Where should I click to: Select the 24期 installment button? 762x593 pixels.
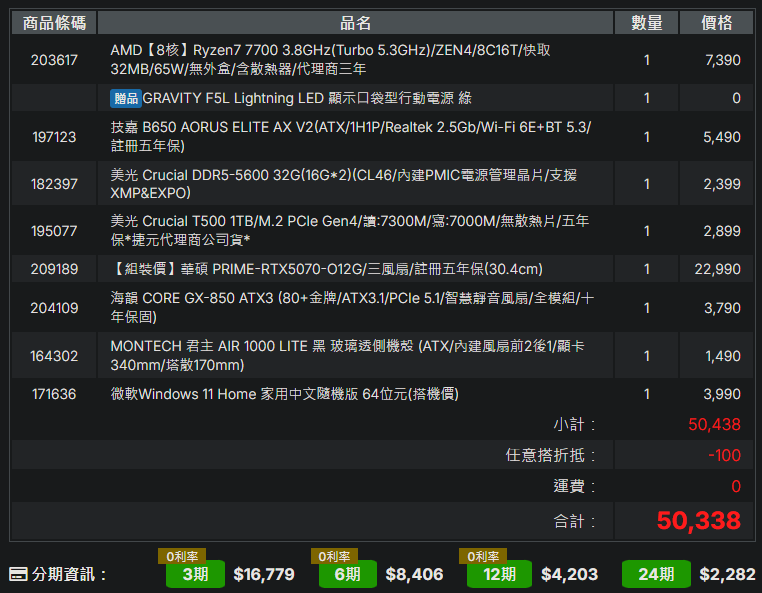(656, 574)
